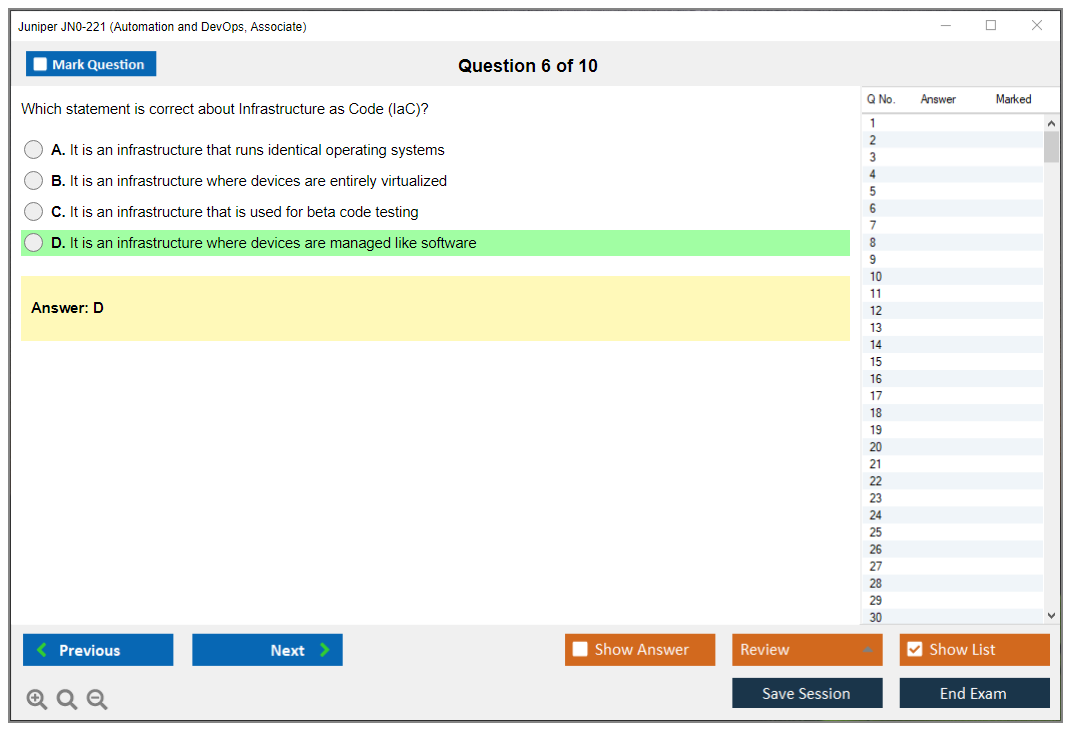Tick the Mark Question checkbox
Viewport: 1075px width, 735px height.
point(41,65)
